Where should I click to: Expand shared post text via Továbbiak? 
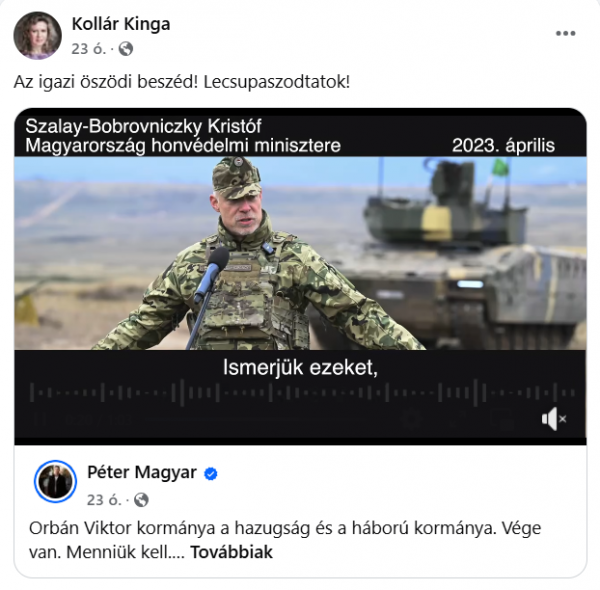tap(232, 552)
